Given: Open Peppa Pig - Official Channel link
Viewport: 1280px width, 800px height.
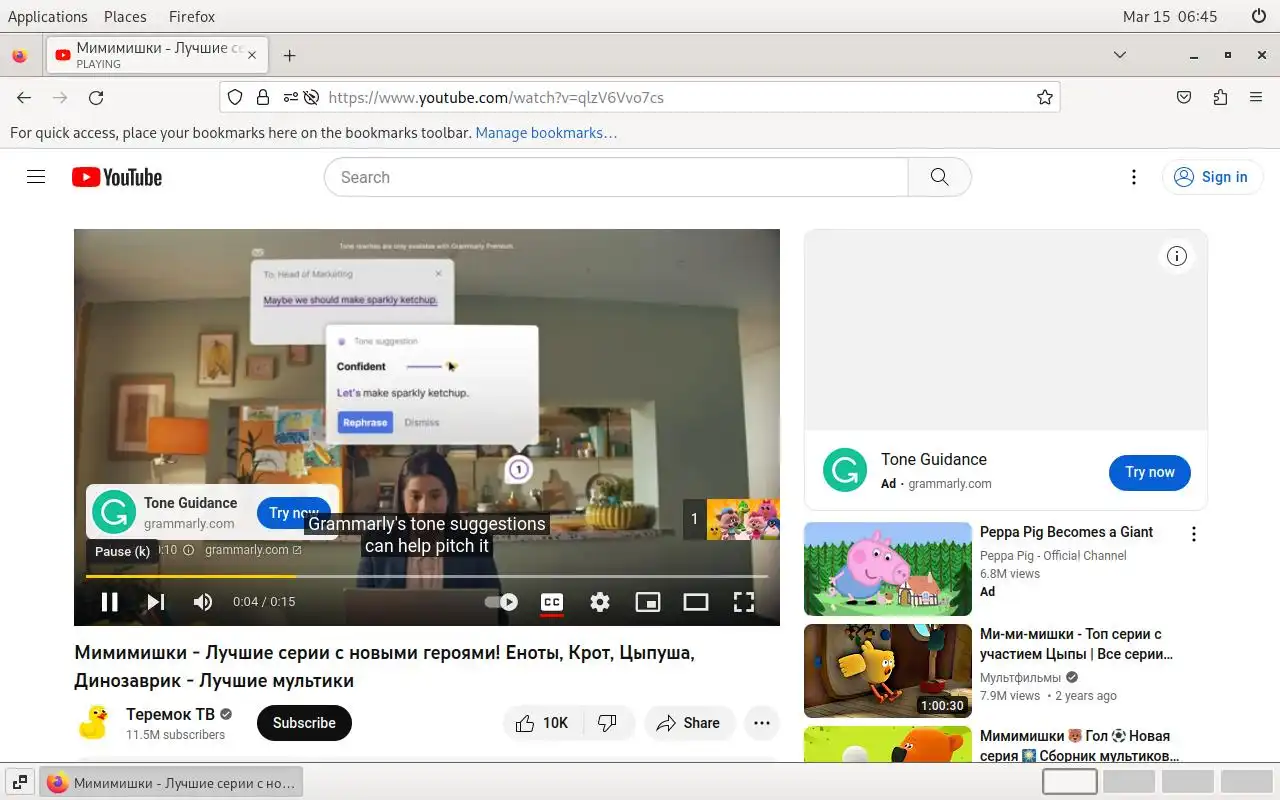Looking at the screenshot, I should (1053, 555).
